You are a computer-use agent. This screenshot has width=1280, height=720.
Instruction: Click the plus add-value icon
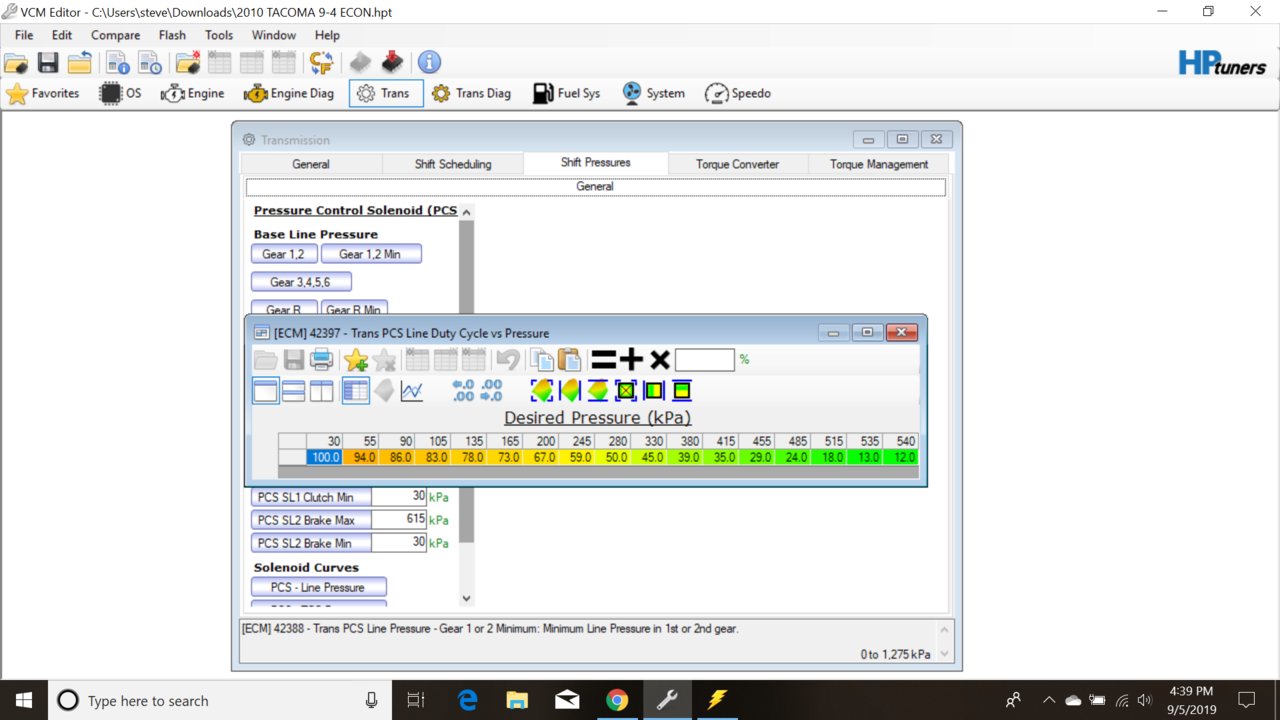pos(631,360)
